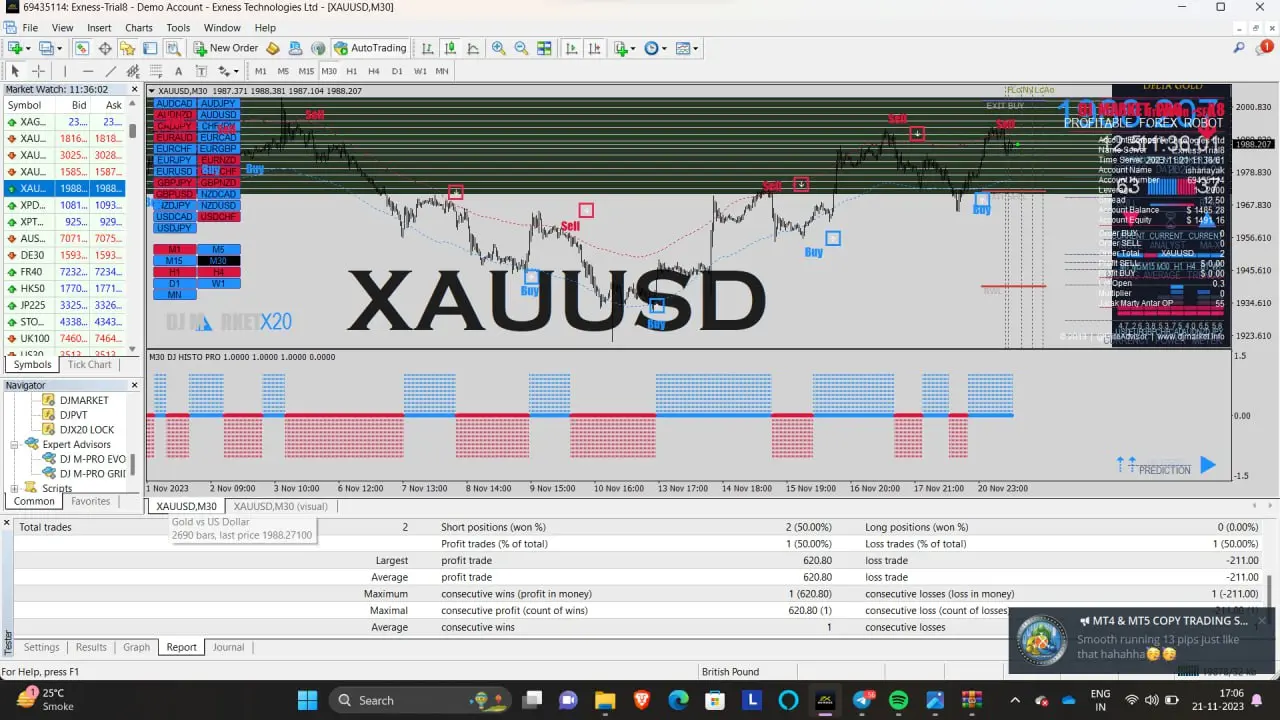
Task: Toggle the Navigator star-folder icon
Action: pos(127,48)
